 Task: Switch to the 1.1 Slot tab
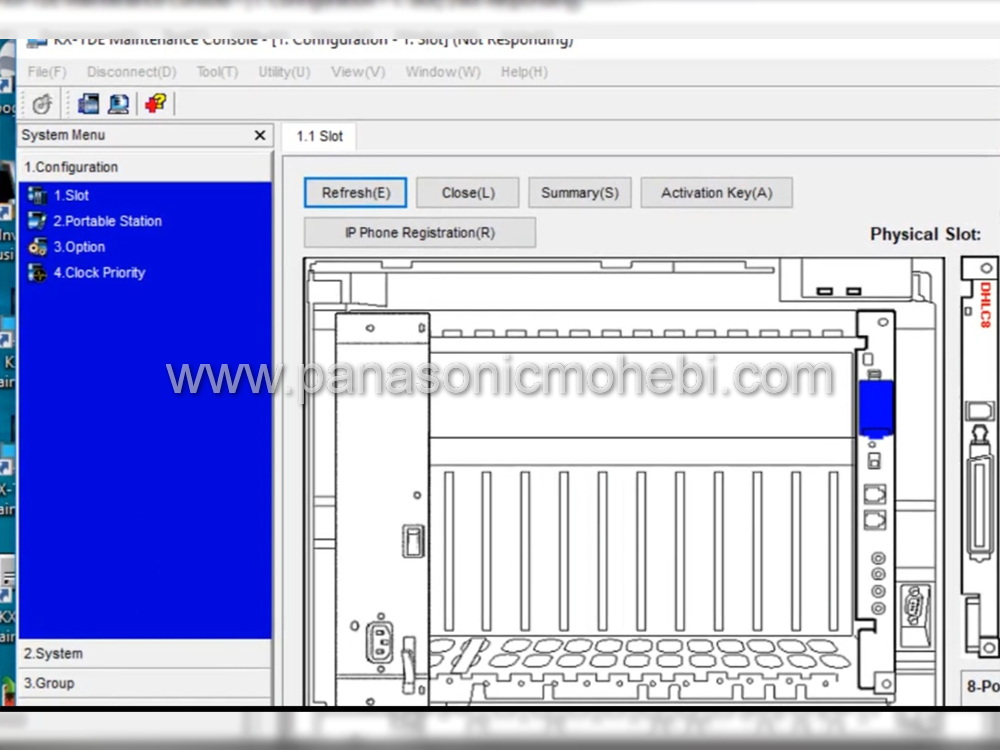coord(319,136)
